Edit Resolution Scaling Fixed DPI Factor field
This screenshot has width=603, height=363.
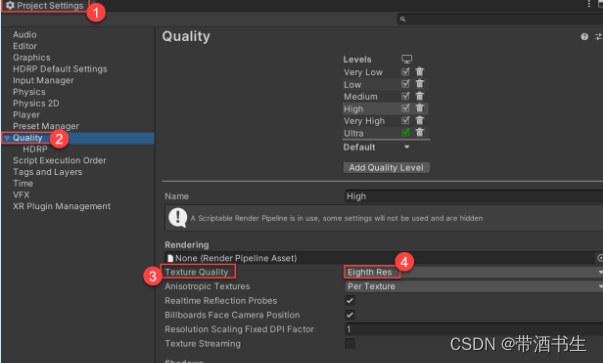tap(473, 329)
